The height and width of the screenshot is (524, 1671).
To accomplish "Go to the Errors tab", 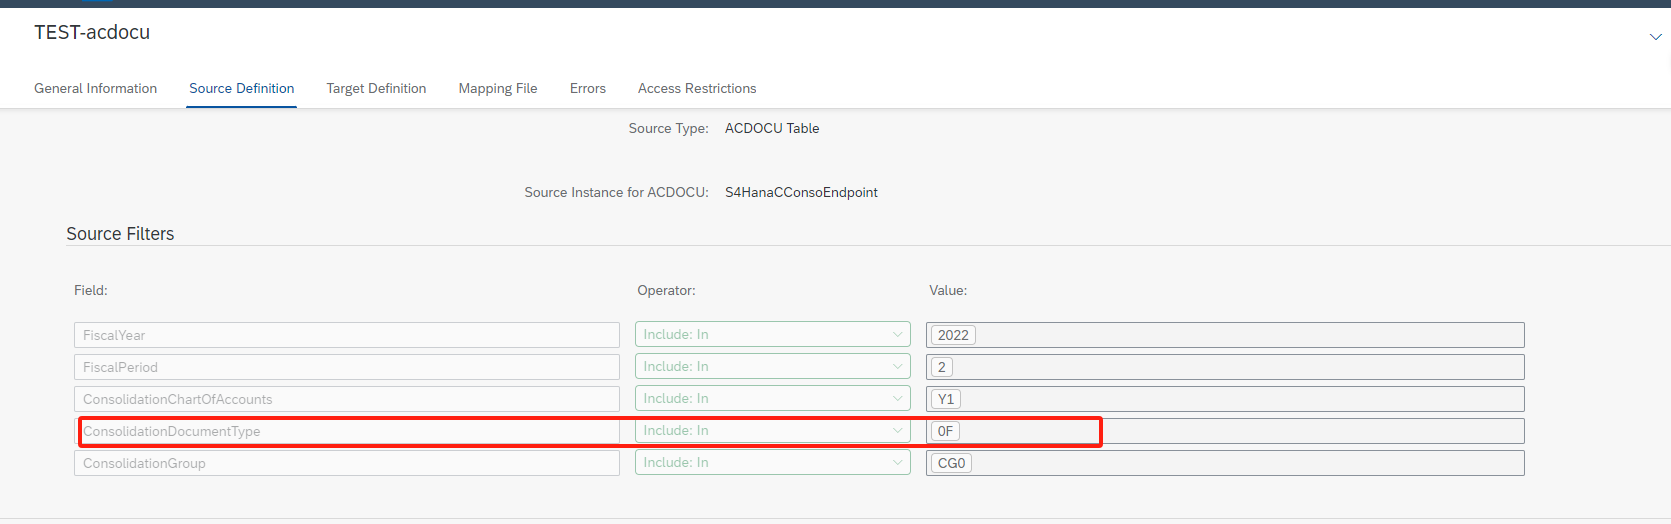I will click(x=588, y=88).
